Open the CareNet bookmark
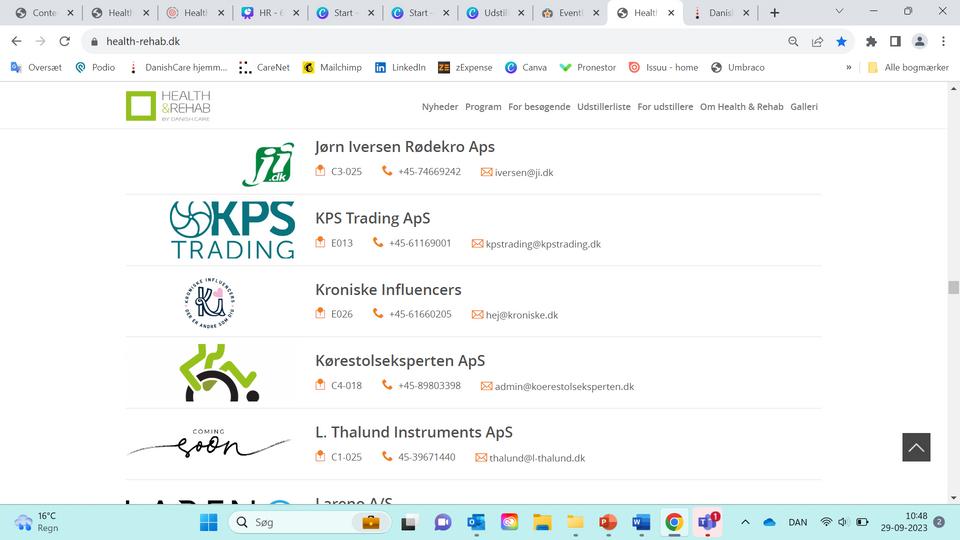The height and width of the screenshot is (540, 960). click(264, 67)
